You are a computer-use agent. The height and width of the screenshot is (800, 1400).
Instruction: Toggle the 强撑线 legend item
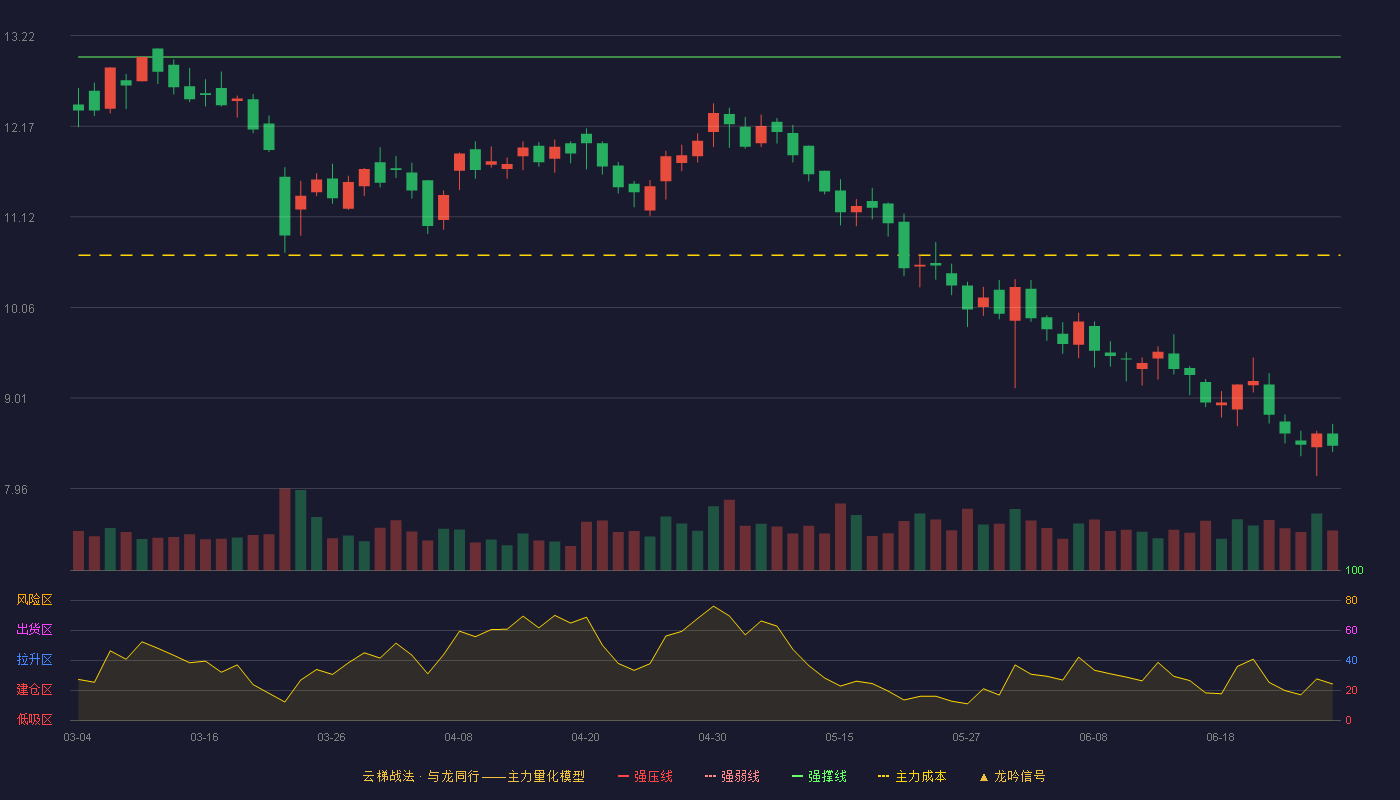click(819, 776)
